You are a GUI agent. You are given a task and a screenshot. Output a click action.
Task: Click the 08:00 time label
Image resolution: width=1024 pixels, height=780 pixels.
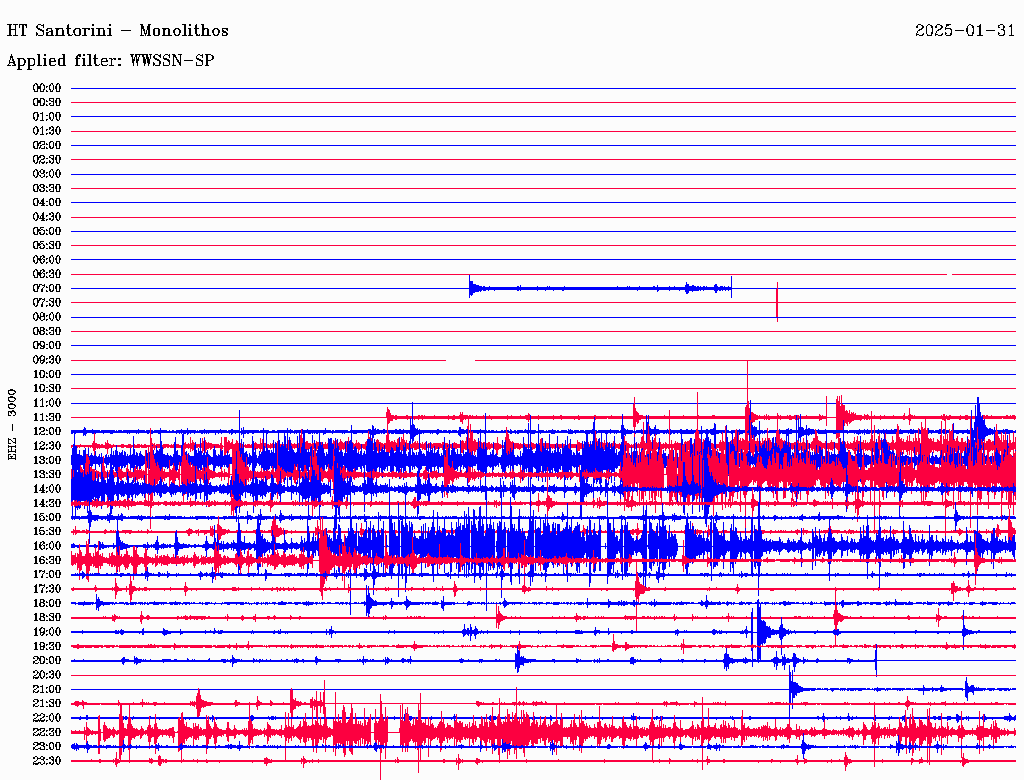(x=47, y=317)
